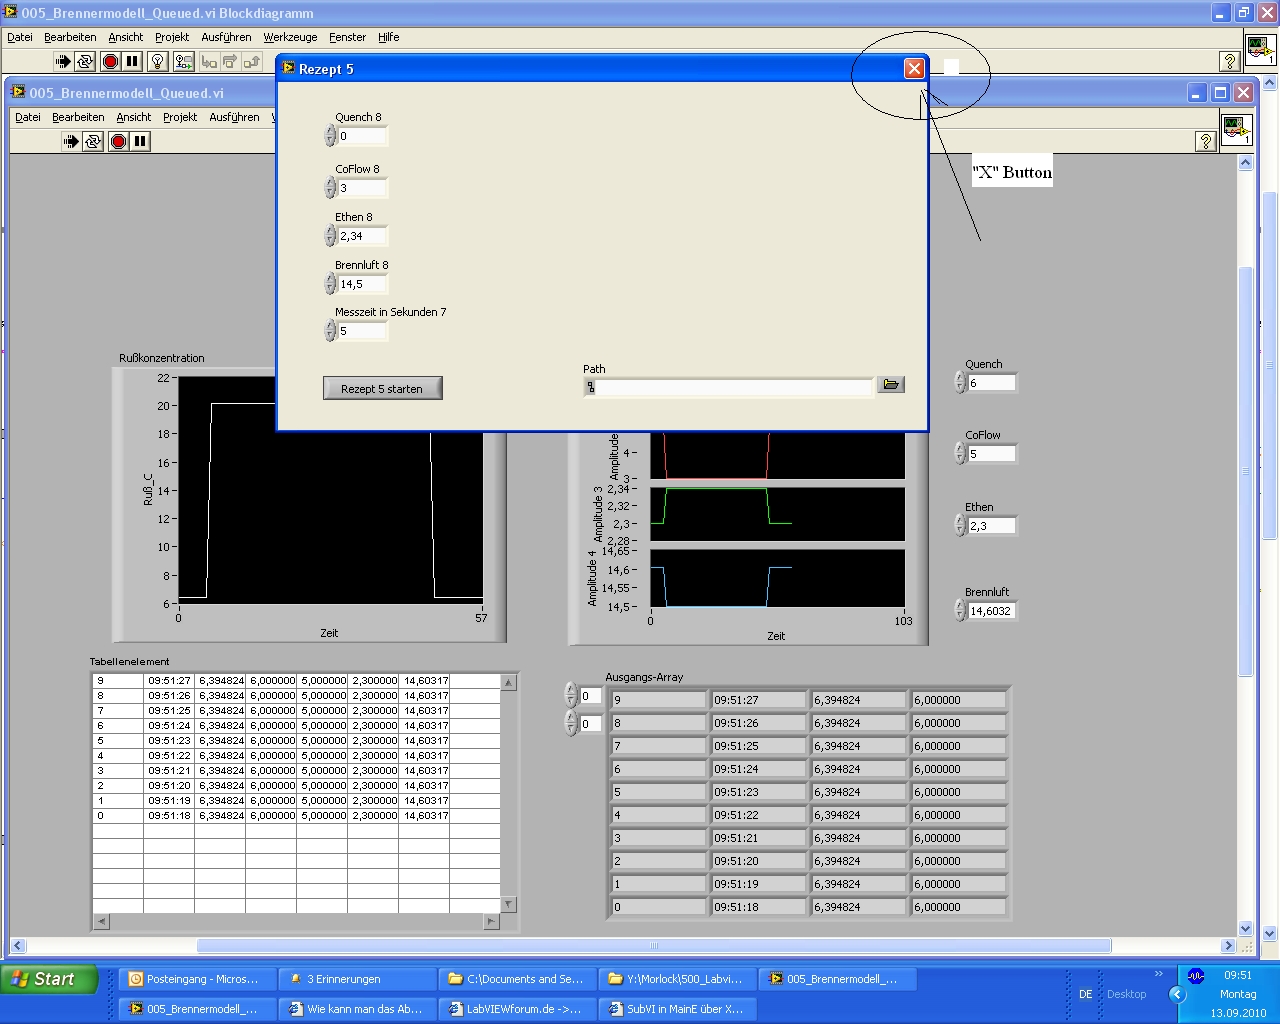
Task: Abort execution in front panel toolbar
Action: (x=118, y=142)
